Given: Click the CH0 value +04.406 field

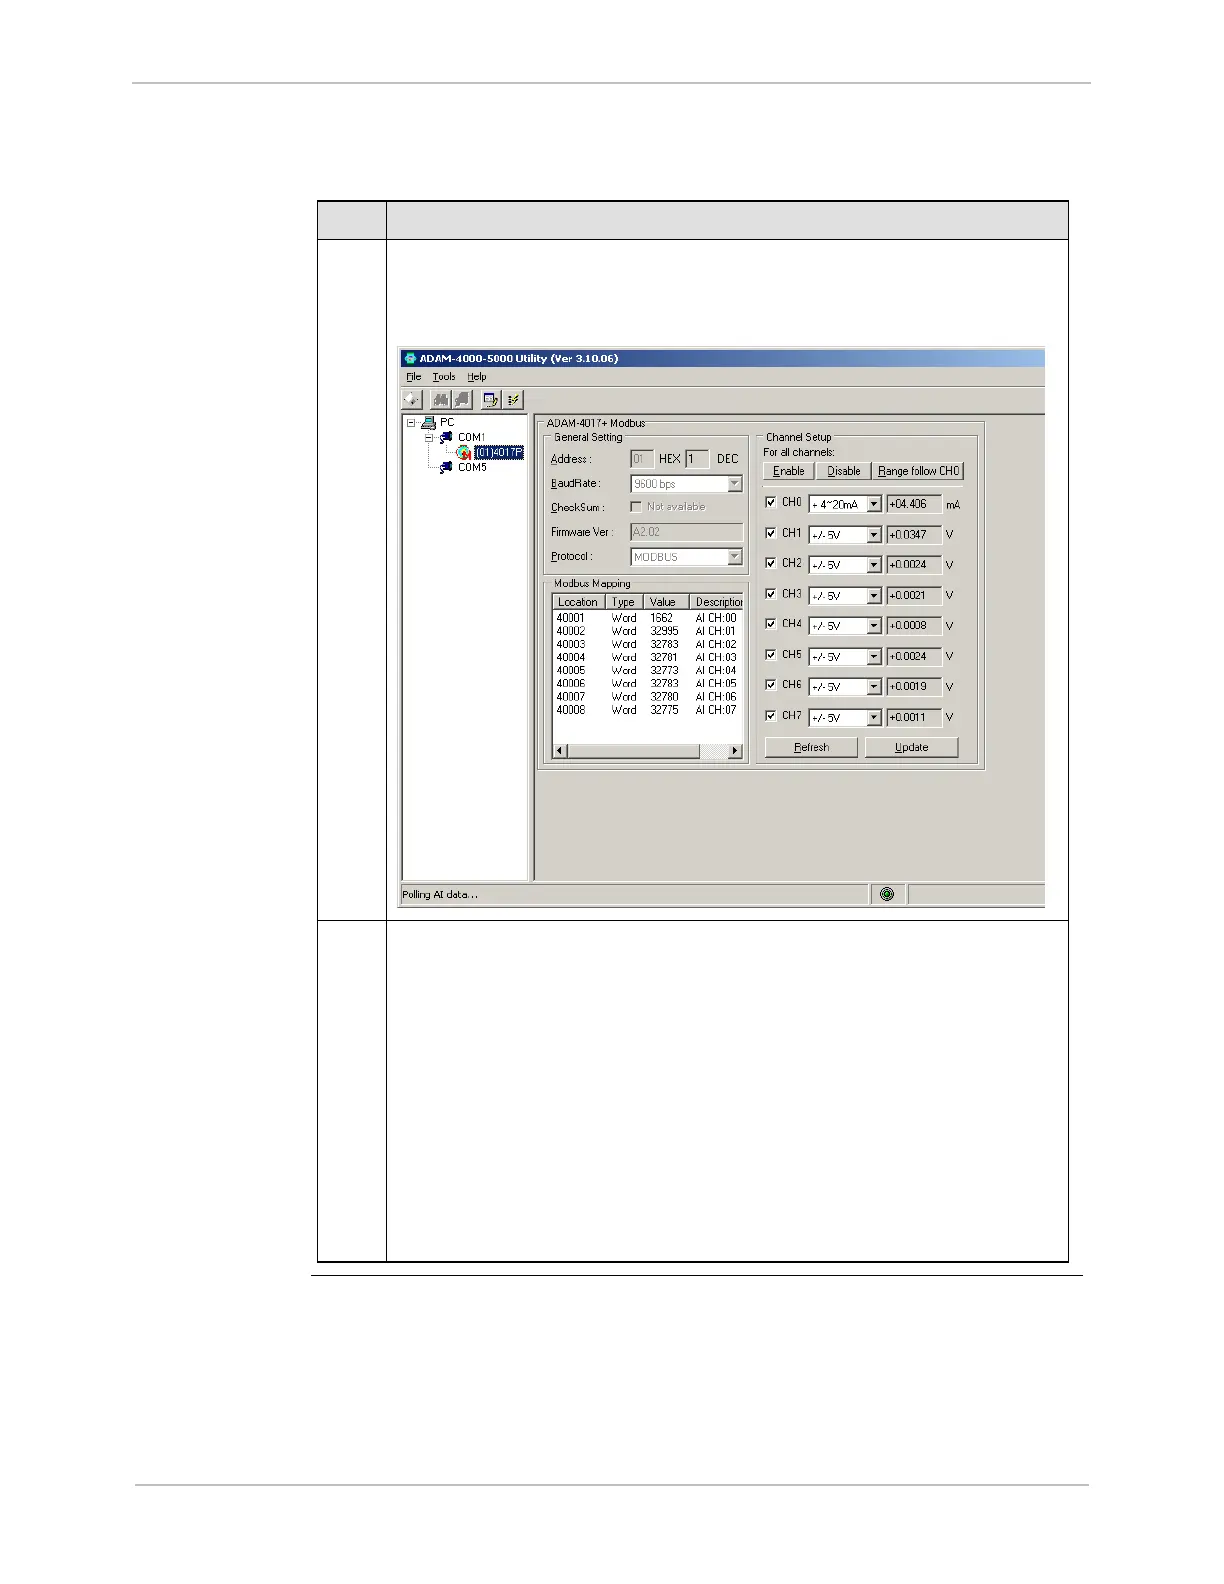Looking at the screenshot, I should (x=914, y=504).
